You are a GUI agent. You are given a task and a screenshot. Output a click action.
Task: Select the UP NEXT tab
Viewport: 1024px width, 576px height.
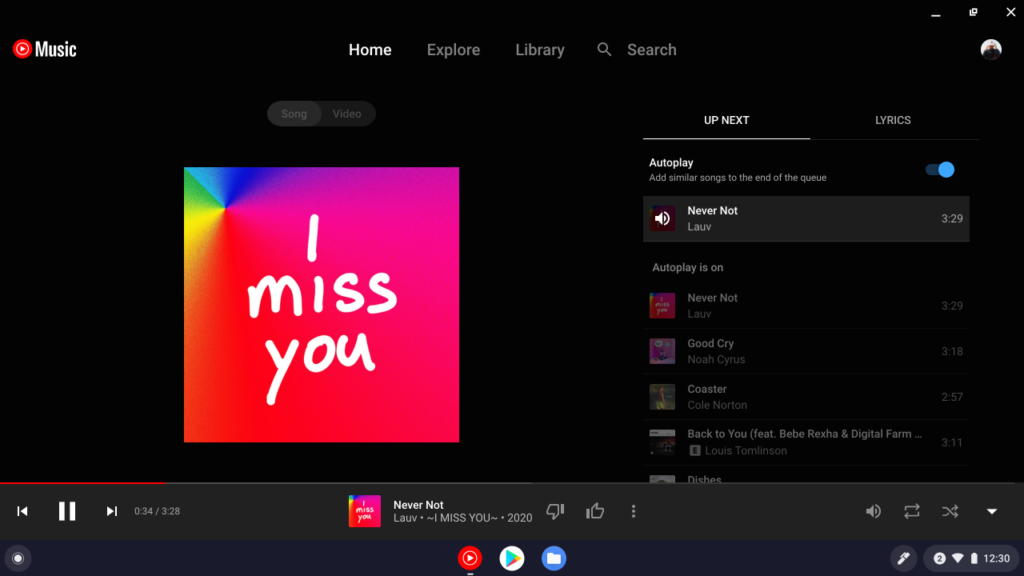(x=726, y=120)
